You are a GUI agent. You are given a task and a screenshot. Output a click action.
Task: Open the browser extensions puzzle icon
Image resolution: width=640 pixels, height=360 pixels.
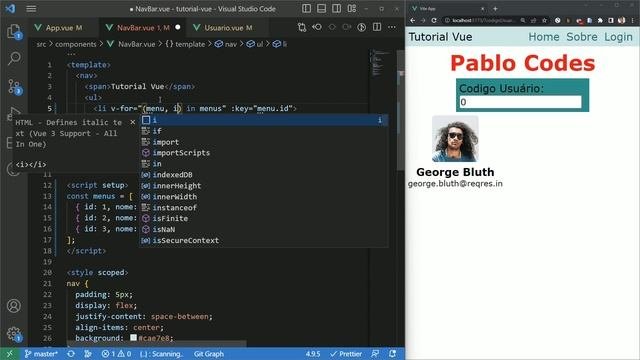[600, 20]
